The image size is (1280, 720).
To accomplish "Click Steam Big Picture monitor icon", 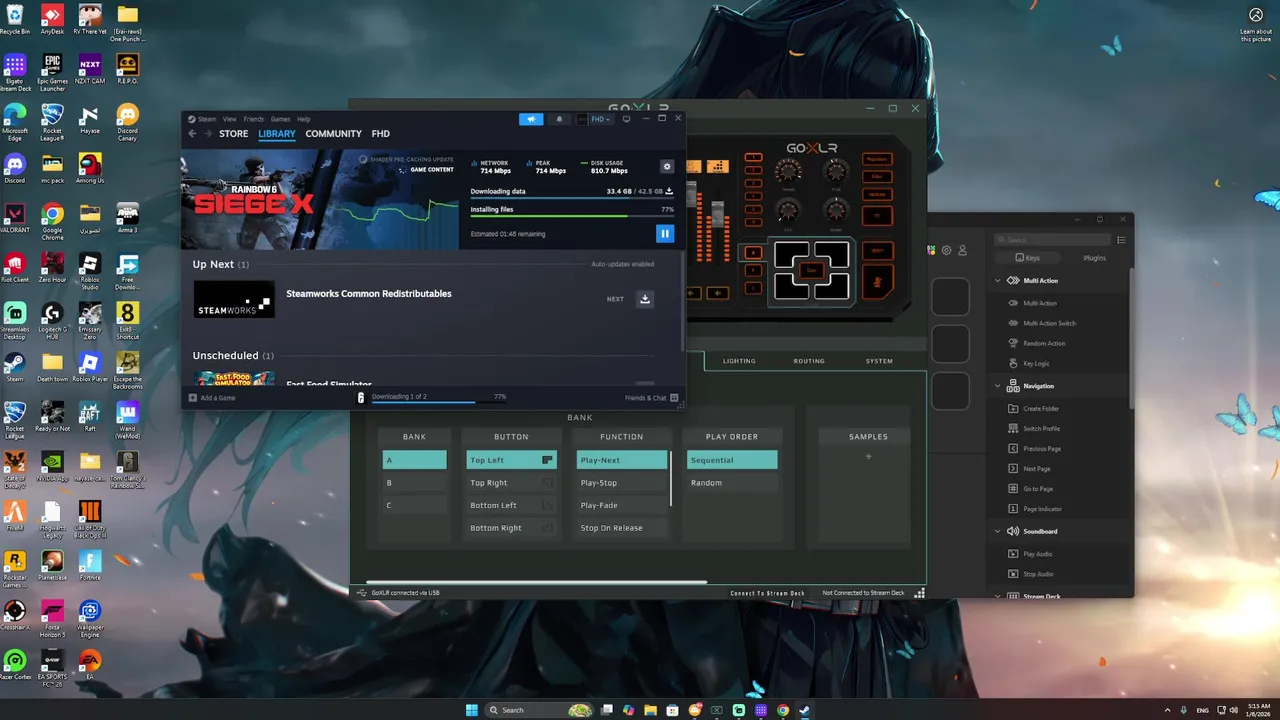I will pyautogui.click(x=626, y=119).
